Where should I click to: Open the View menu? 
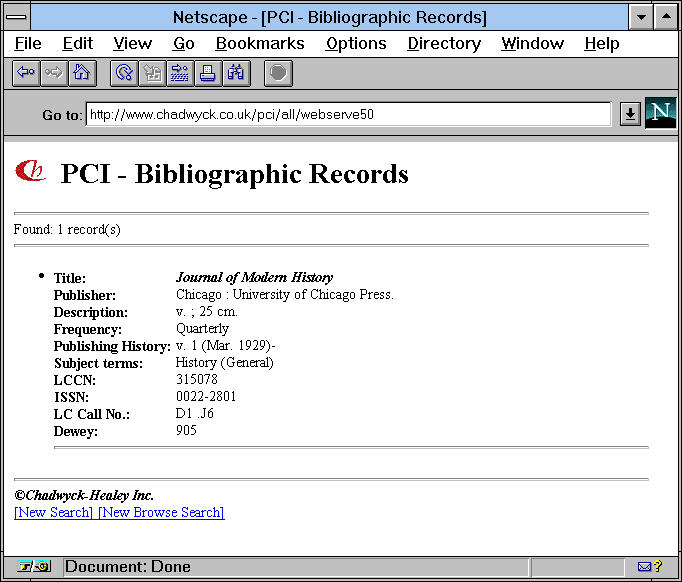pos(133,43)
